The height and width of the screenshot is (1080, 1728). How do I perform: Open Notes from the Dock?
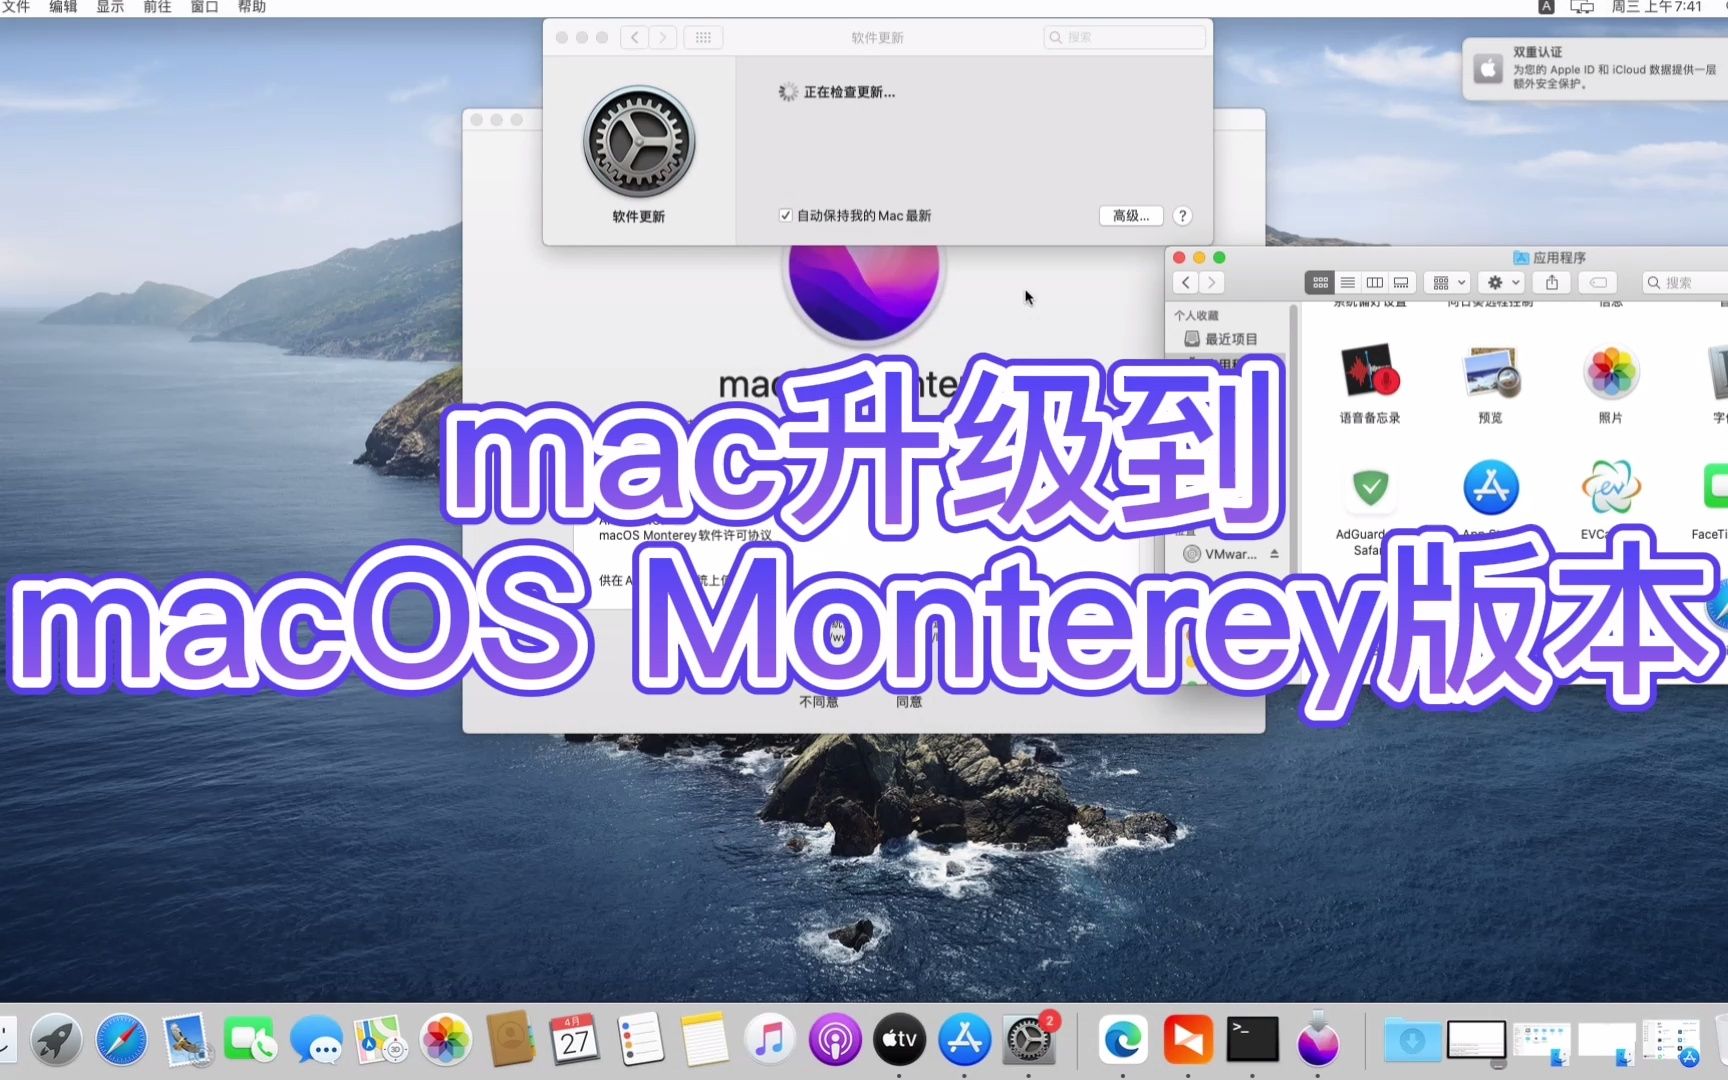[x=705, y=1041]
